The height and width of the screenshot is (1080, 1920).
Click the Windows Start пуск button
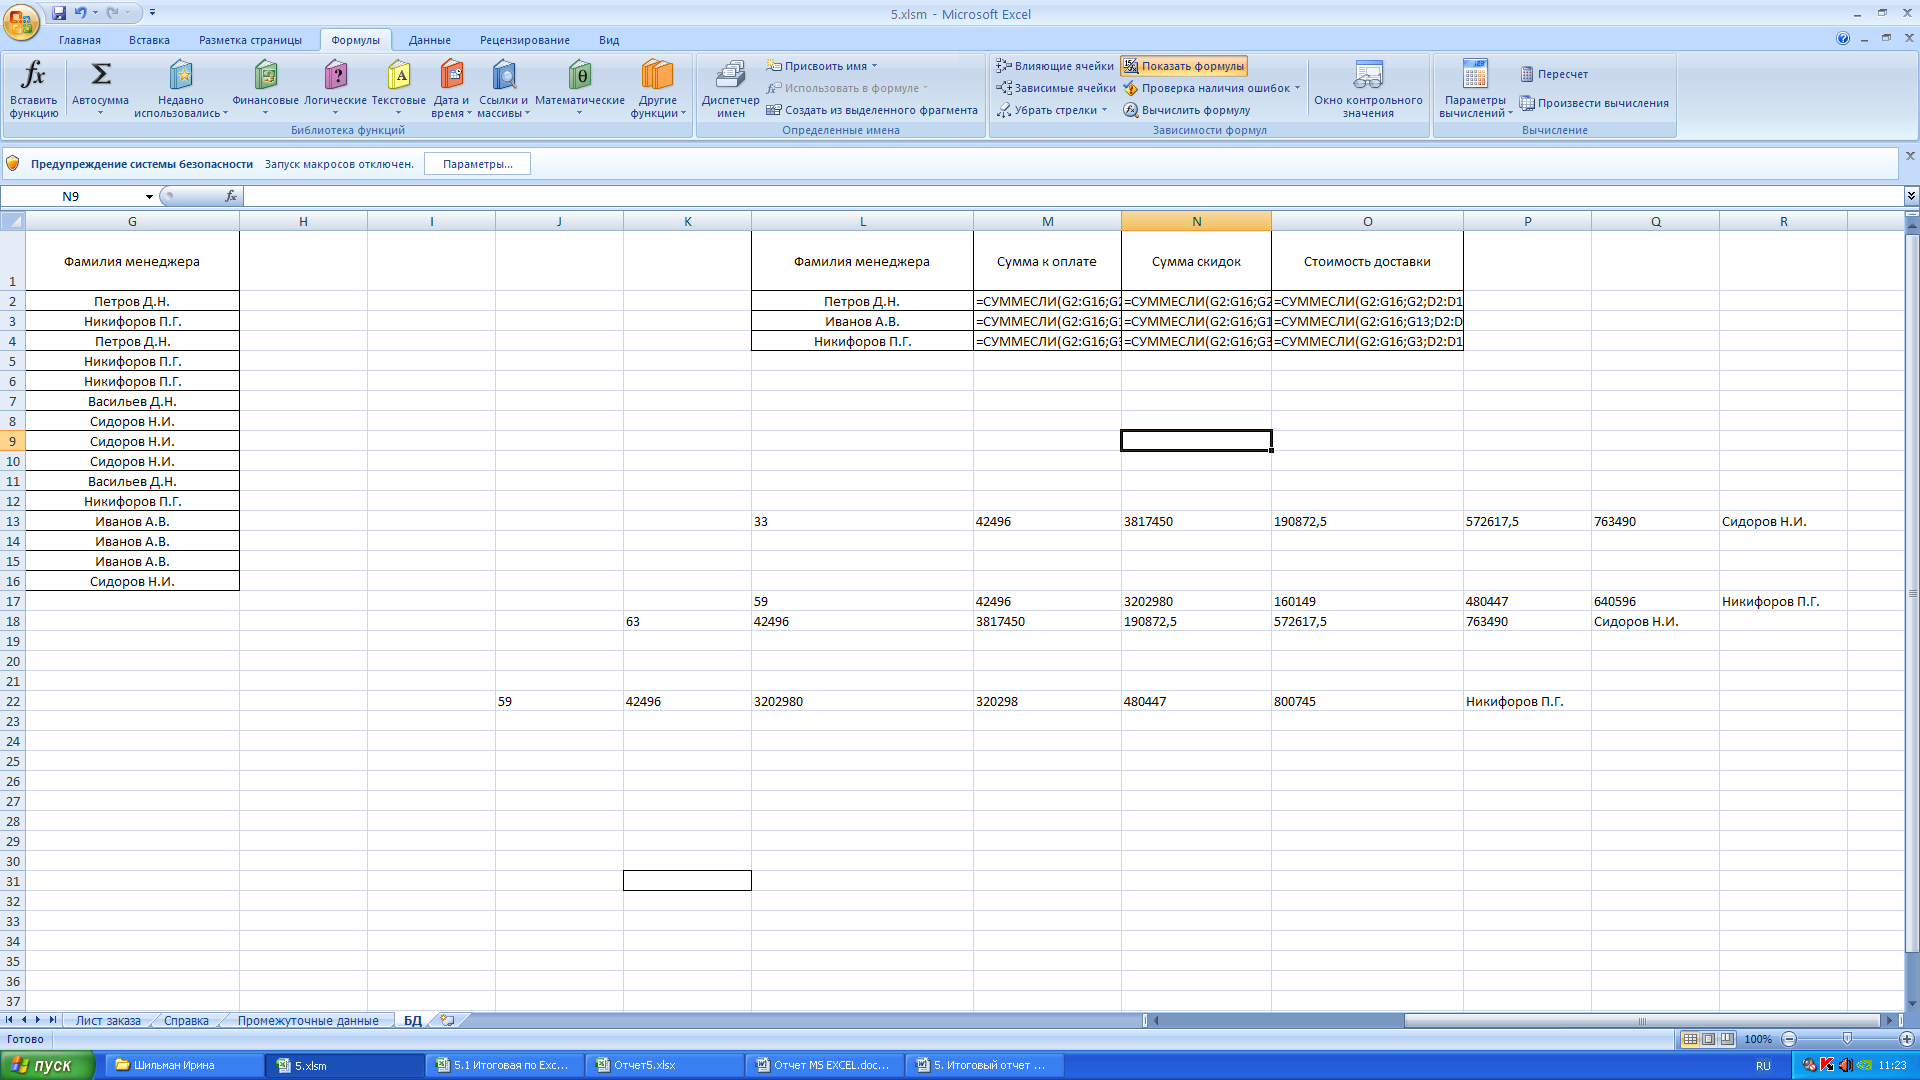coord(47,1065)
